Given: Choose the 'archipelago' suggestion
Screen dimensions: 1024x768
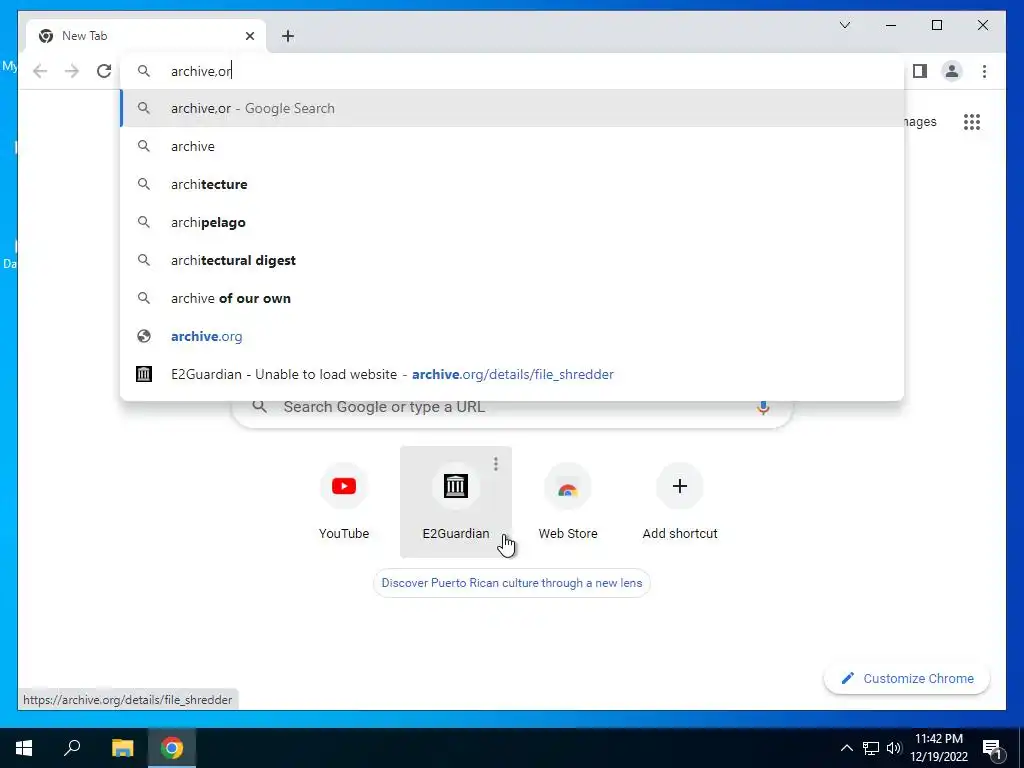Looking at the screenshot, I should coord(512,222).
